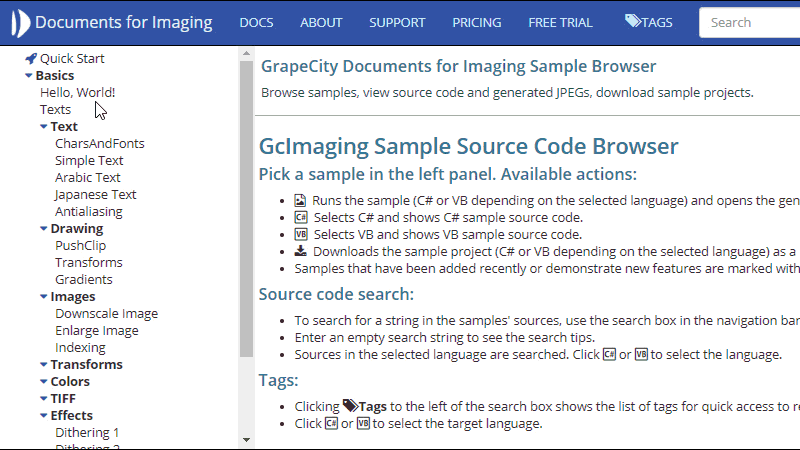
Task: Collapse the Basics tree node
Action: pyautogui.click(x=29, y=75)
